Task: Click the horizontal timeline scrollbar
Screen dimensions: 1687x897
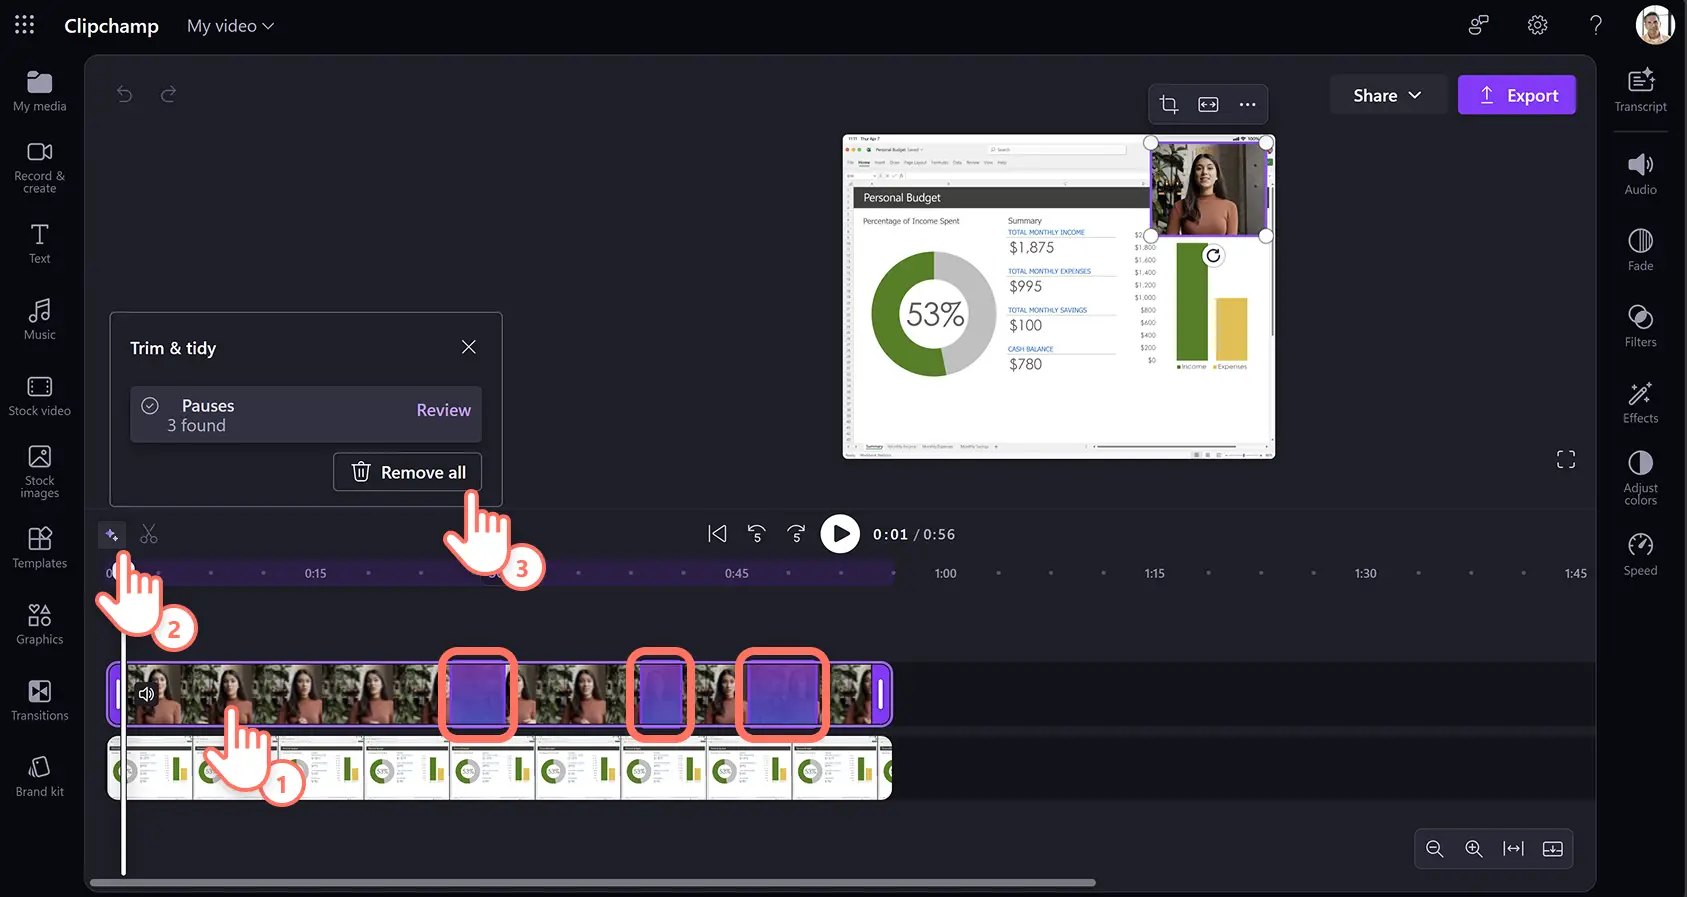Action: [x=592, y=883]
